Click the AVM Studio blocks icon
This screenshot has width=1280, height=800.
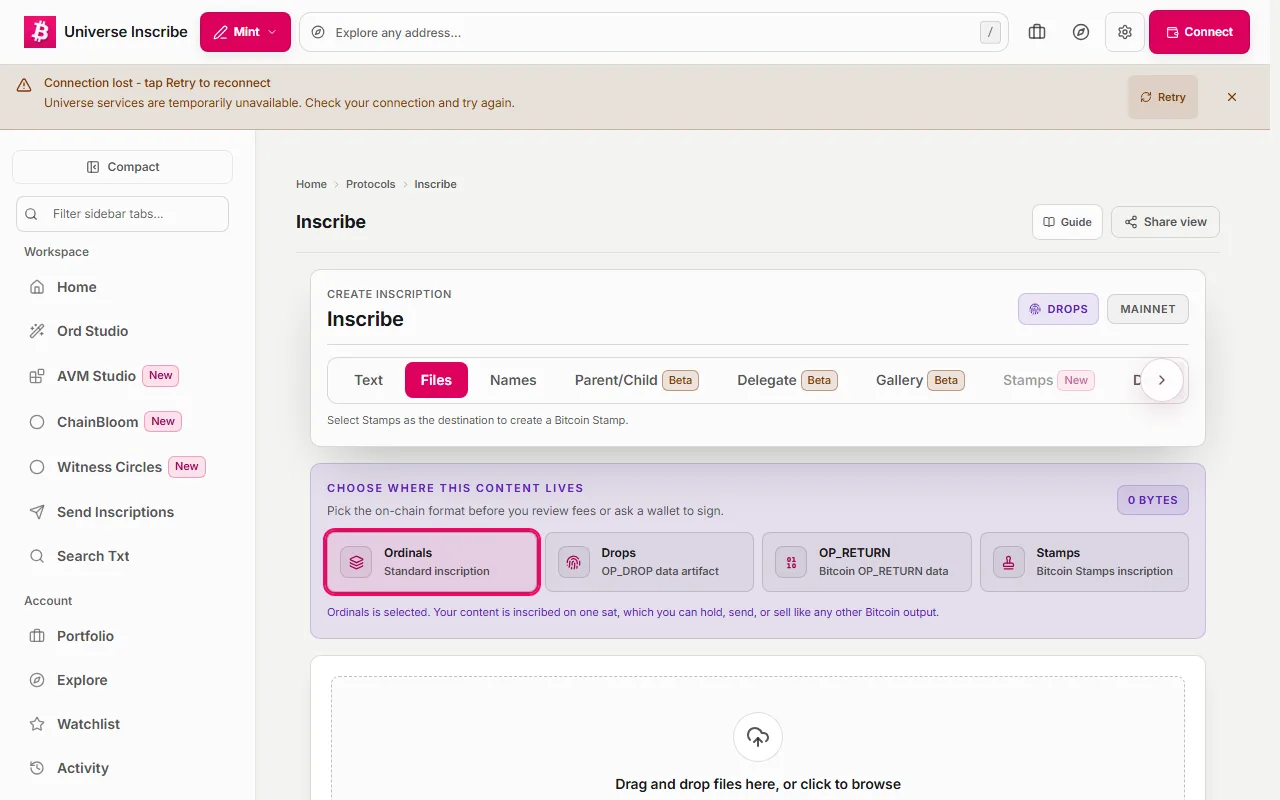37,376
